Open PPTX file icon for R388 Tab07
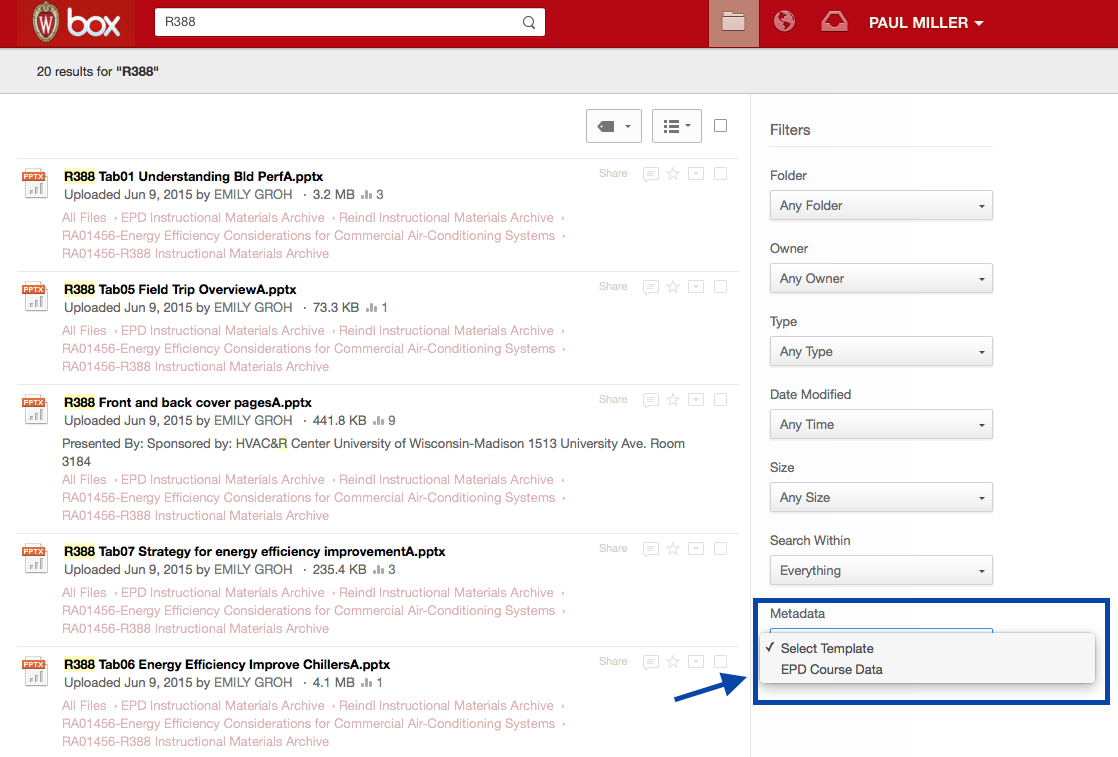The width and height of the screenshot is (1118, 757). click(x=35, y=558)
